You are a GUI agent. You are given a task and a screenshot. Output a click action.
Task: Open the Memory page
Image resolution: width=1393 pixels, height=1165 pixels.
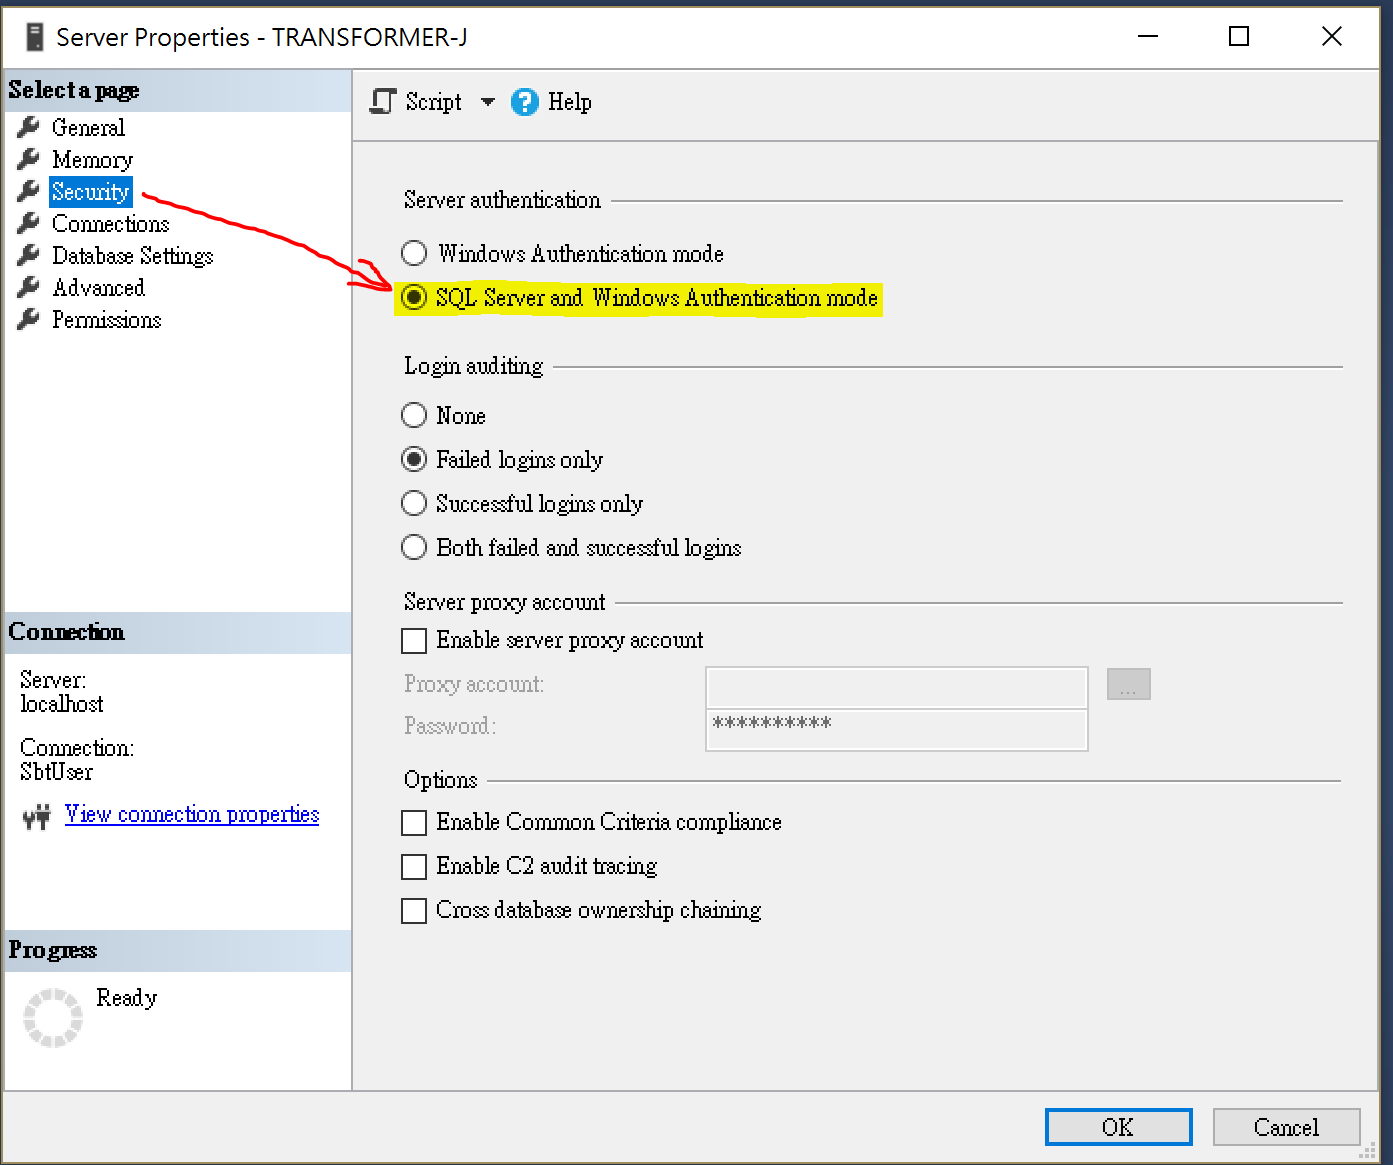point(92,159)
